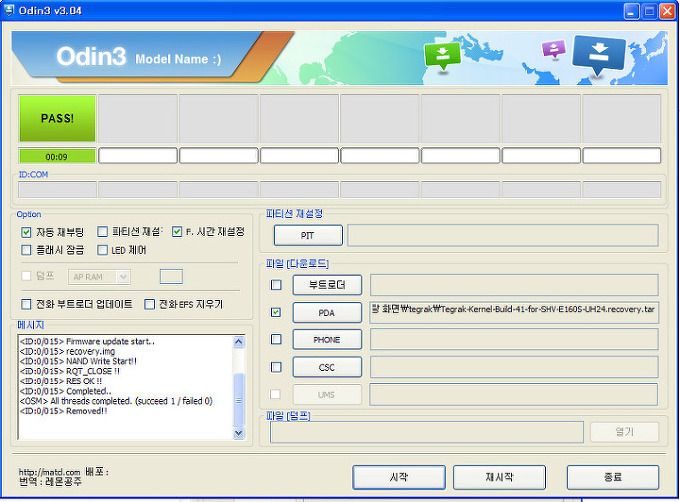Click the 부트로더 file path field
Image resolution: width=680 pixels, height=502 pixels.
tap(514, 285)
